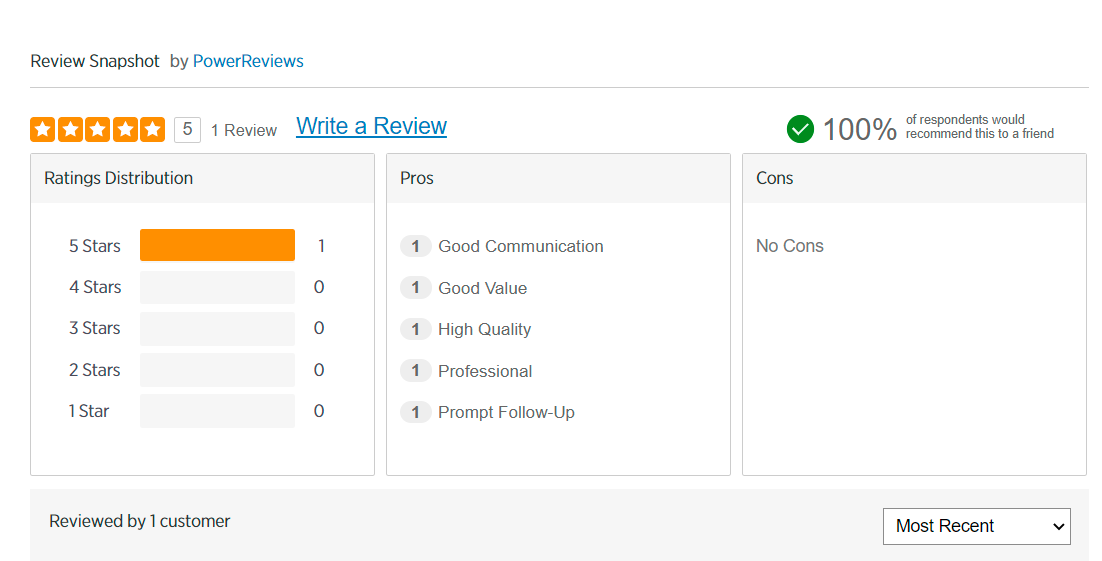Click the rating score 5 badge

point(187,129)
